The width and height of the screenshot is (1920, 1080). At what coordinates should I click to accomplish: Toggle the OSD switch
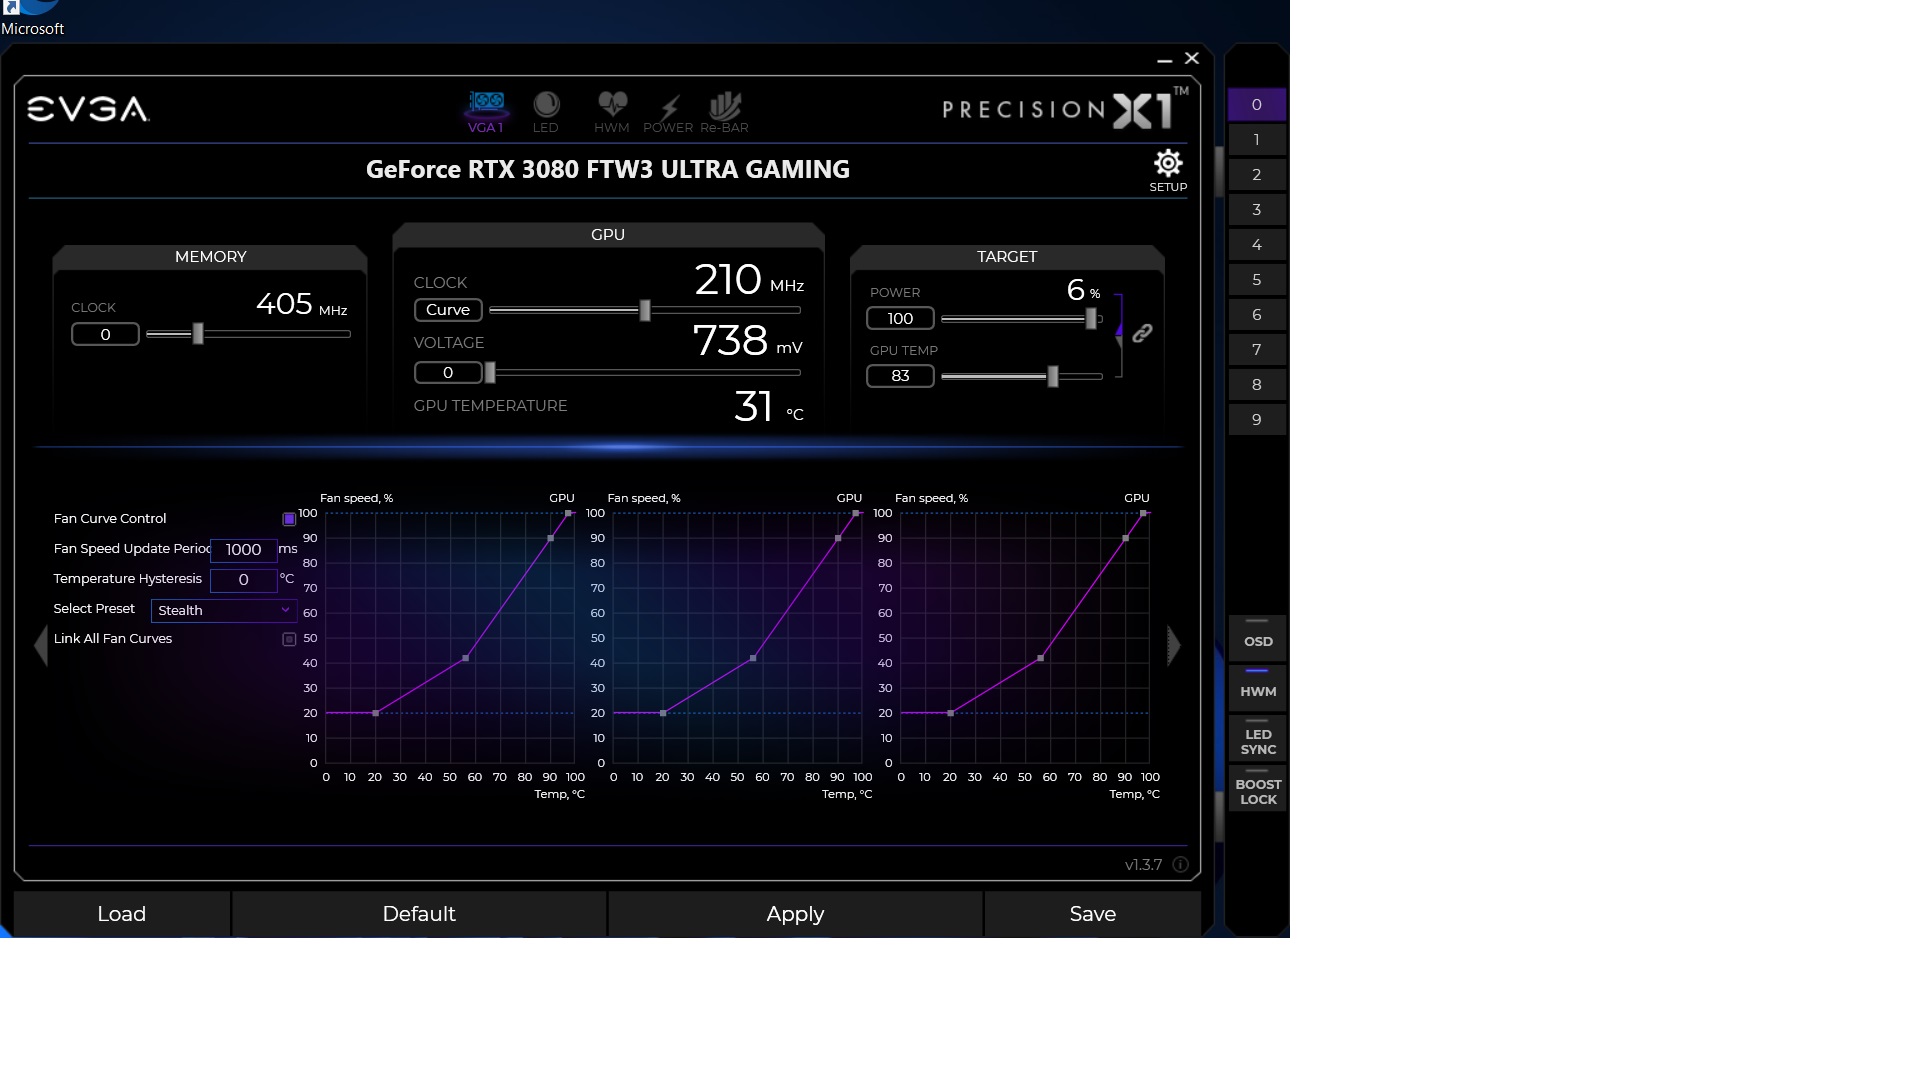click(x=1257, y=636)
